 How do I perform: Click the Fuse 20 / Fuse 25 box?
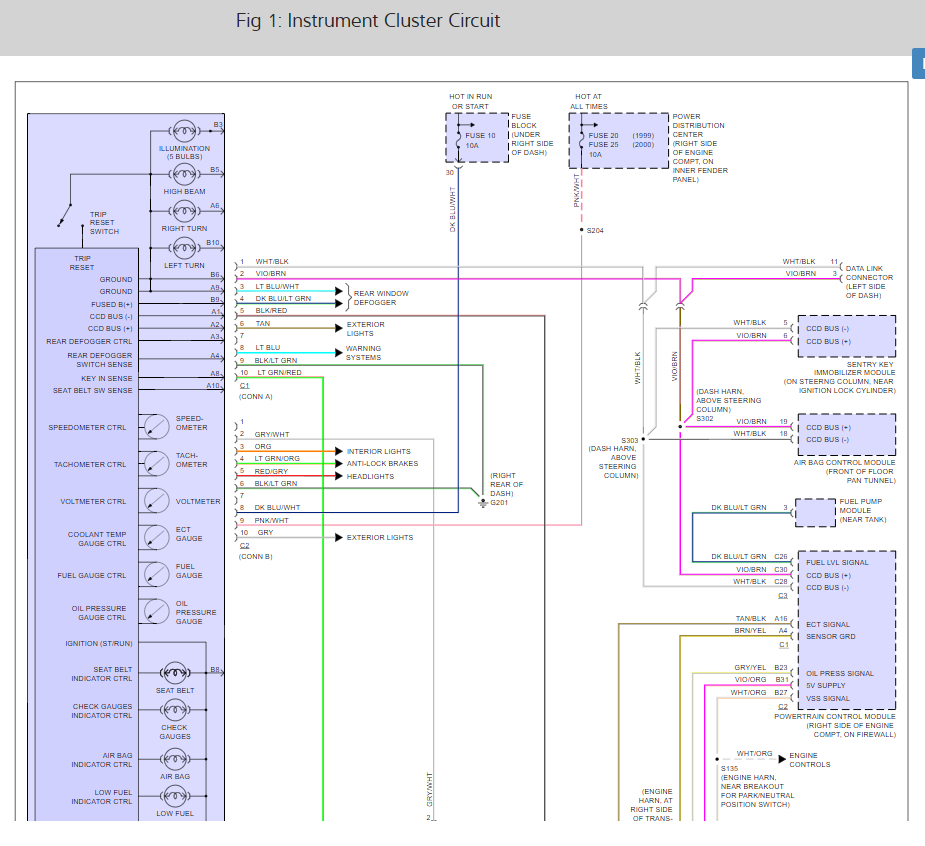pos(618,141)
